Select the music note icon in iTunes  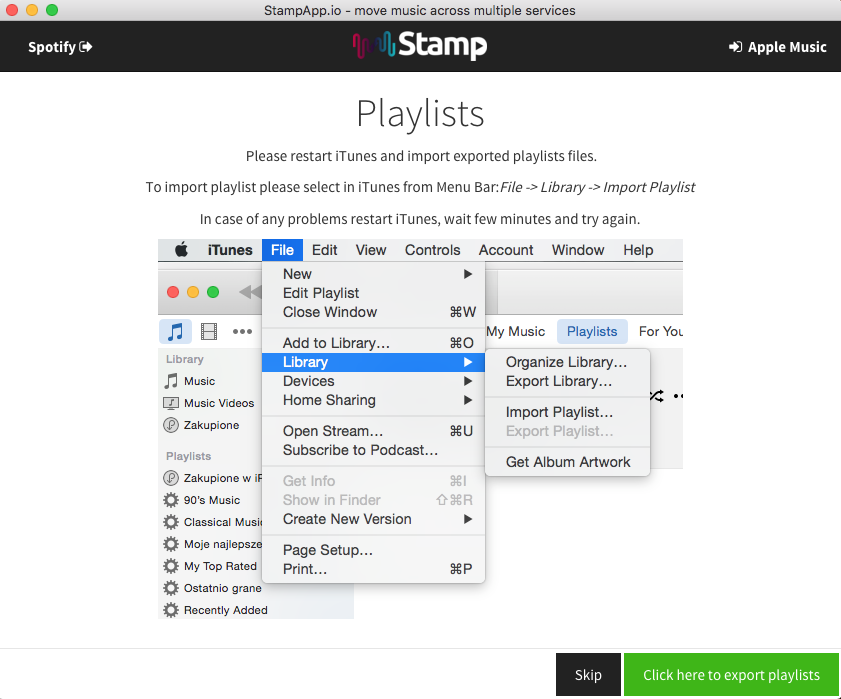176,331
